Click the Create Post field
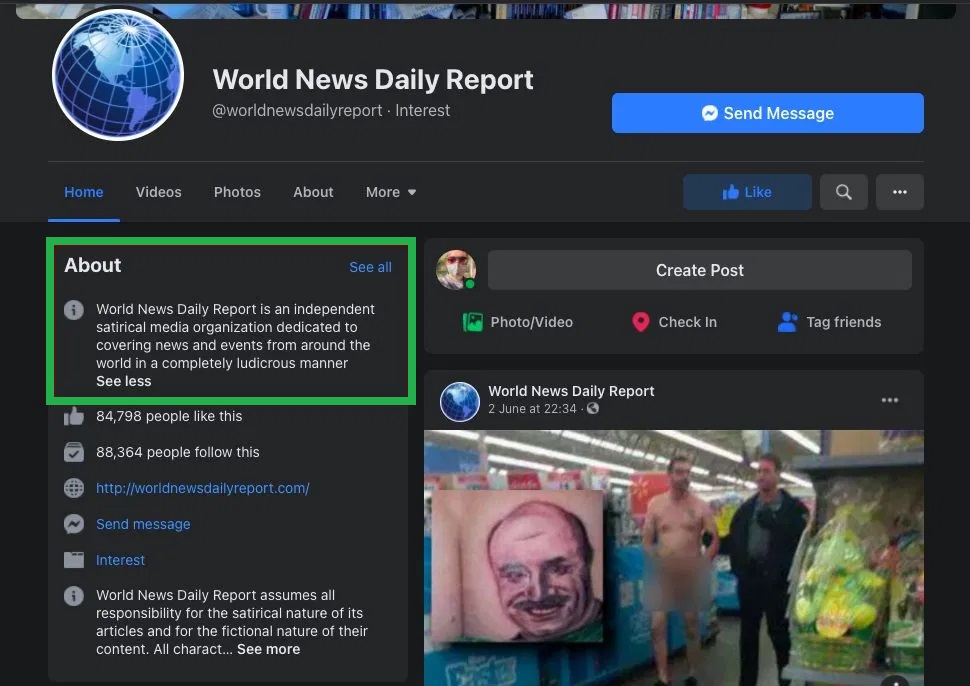This screenshot has width=970, height=686. click(x=699, y=270)
